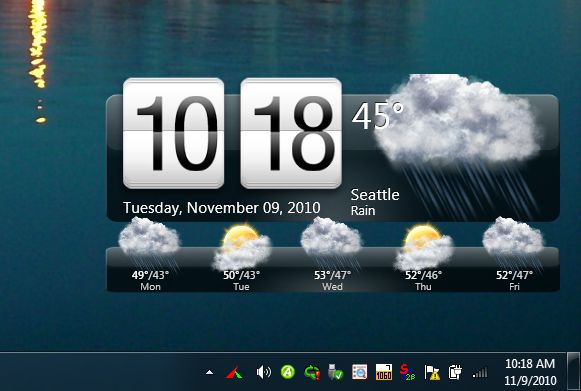Click Monday forecast 49°/43°

coord(150,275)
